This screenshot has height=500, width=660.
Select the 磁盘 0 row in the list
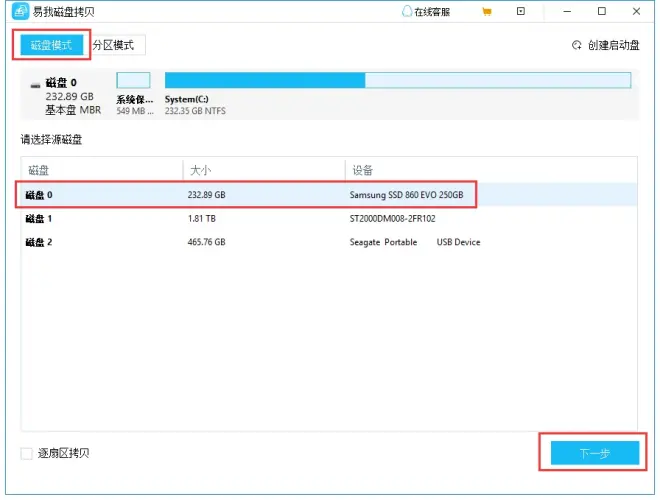329,195
